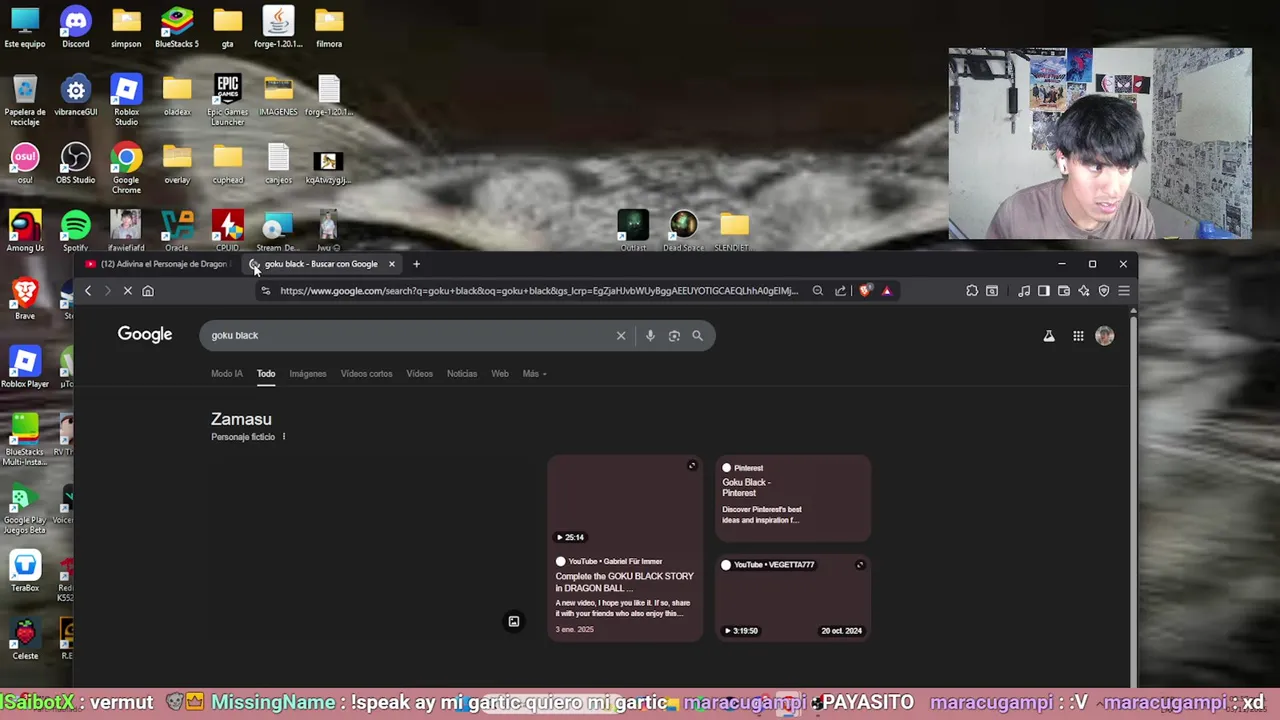Open the OBS Studio desktop shortcut
Image resolution: width=1280 pixels, height=720 pixels.
click(76, 164)
